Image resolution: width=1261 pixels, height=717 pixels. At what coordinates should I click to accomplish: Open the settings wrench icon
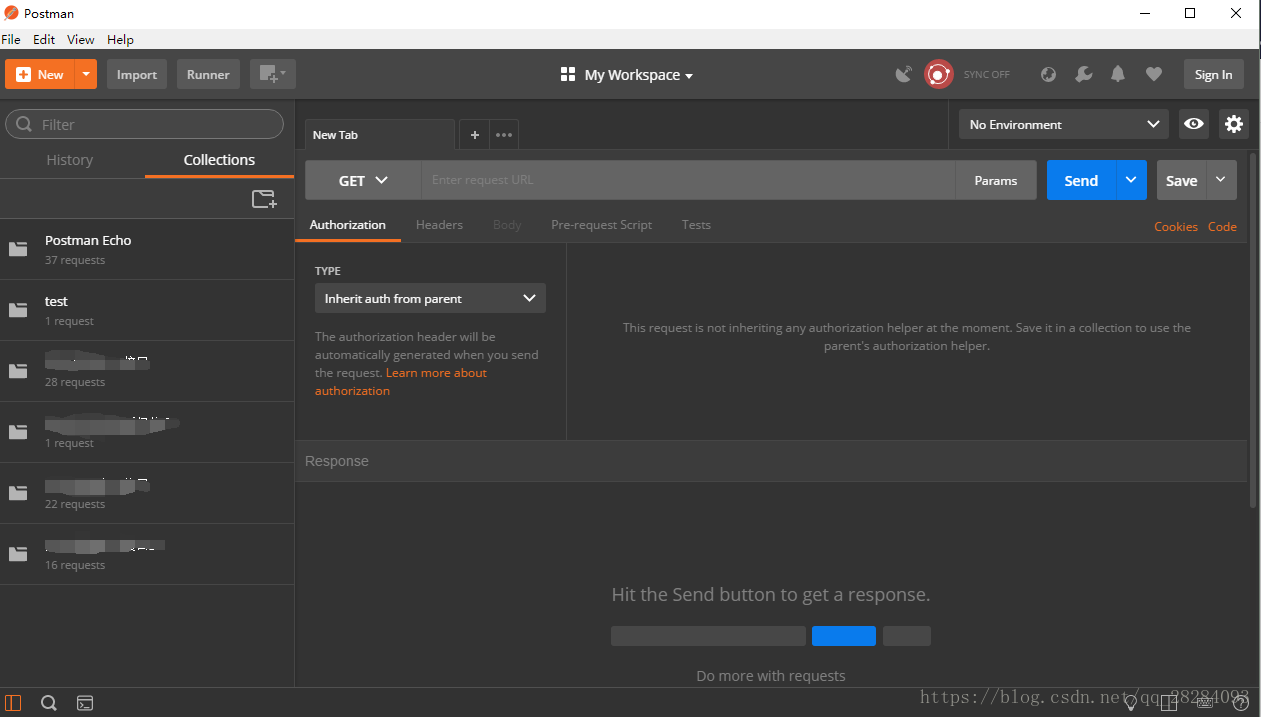pos(1083,74)
